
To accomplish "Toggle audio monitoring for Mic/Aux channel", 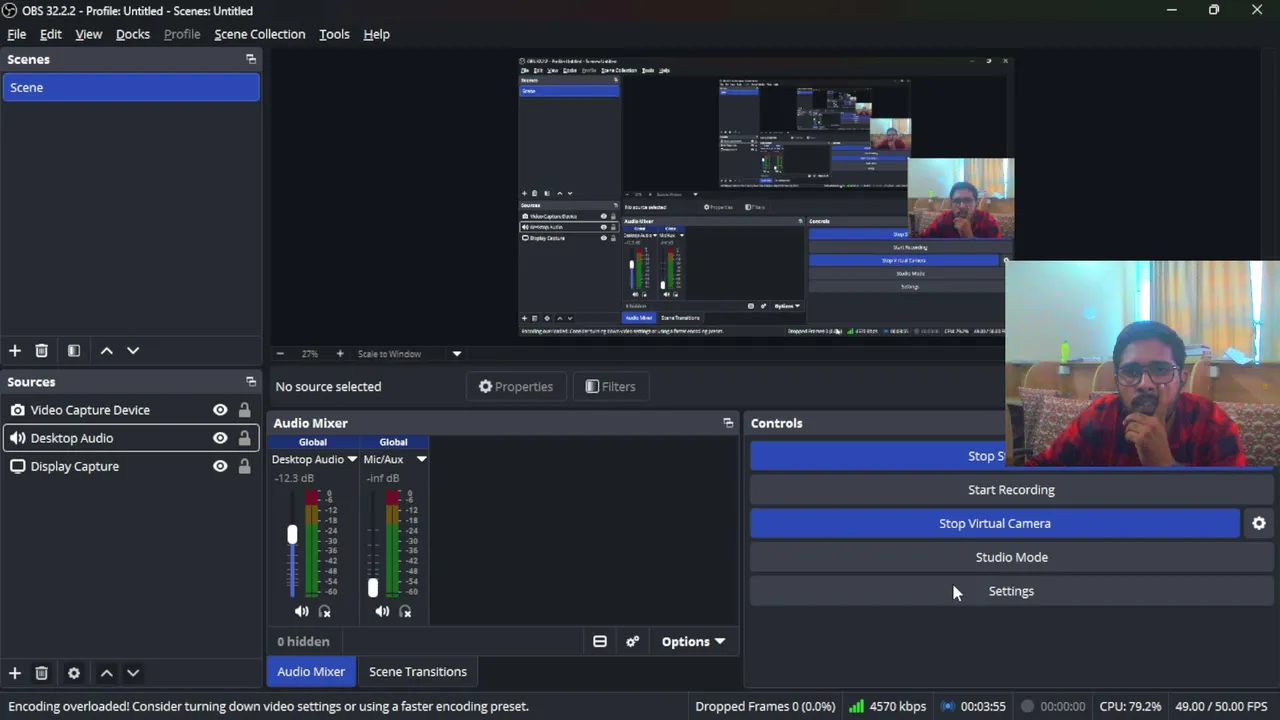I will coord(405,611).
